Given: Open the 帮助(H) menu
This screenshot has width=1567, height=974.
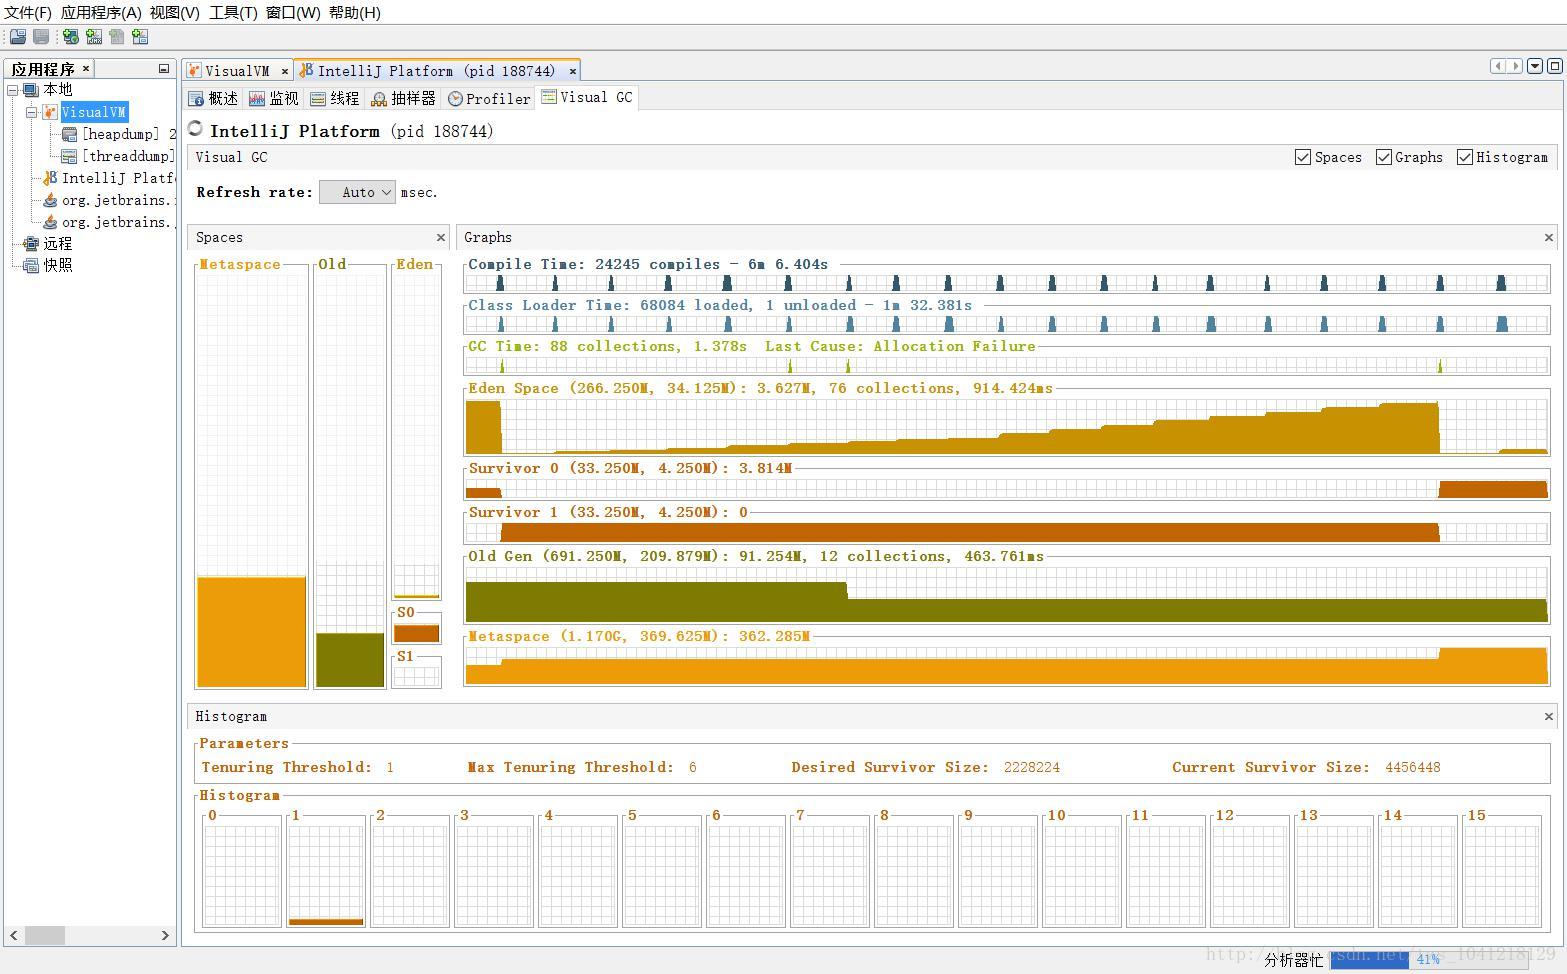Looking at the screenshot, I should 355,13.
